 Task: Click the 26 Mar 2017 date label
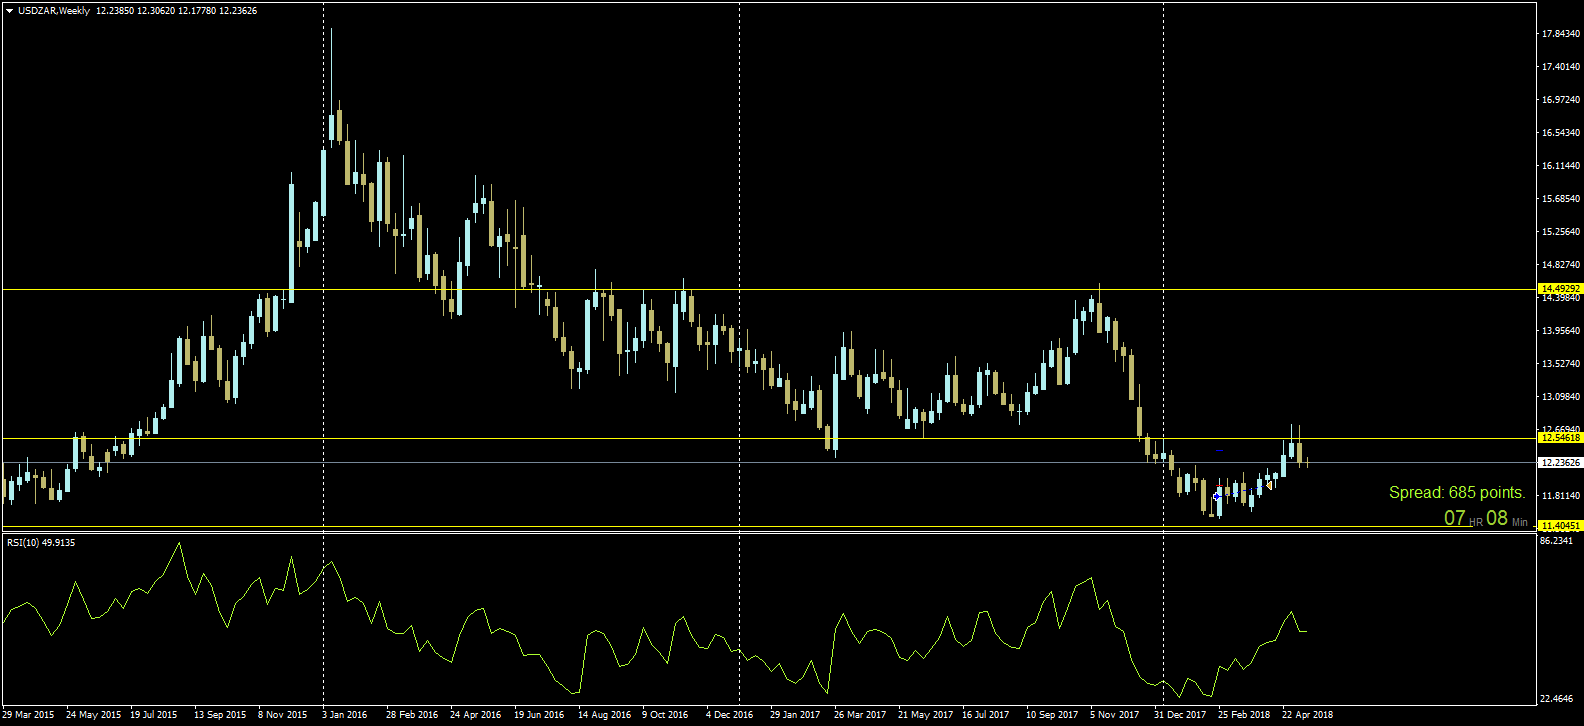[x=860, y=715]
